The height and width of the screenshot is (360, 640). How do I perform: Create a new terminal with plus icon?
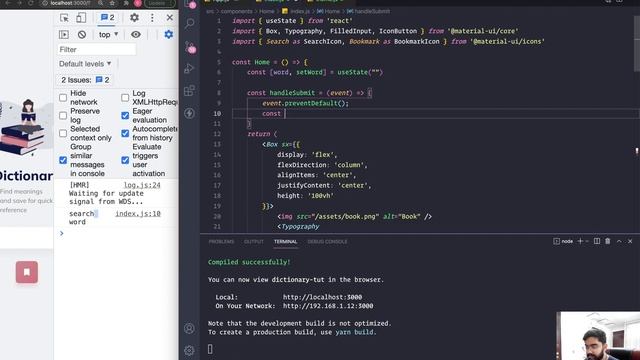coord(580,241)
